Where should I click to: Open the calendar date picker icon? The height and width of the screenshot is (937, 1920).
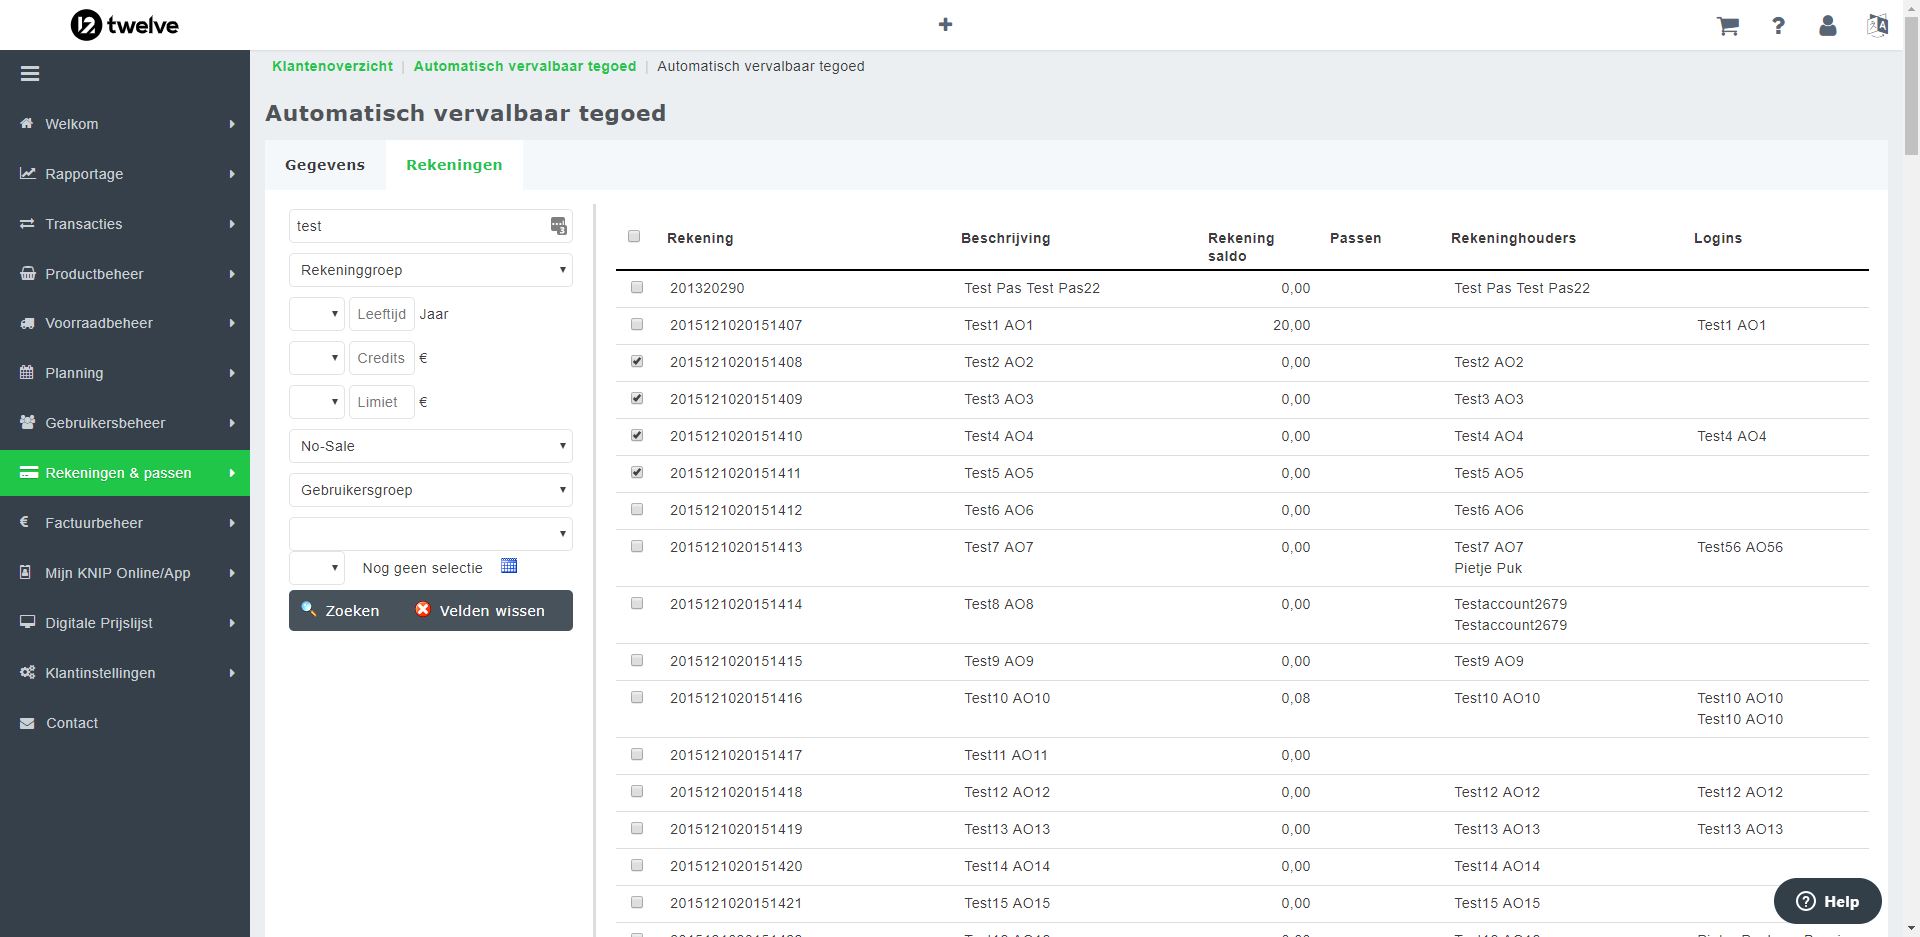click(509, 566)
